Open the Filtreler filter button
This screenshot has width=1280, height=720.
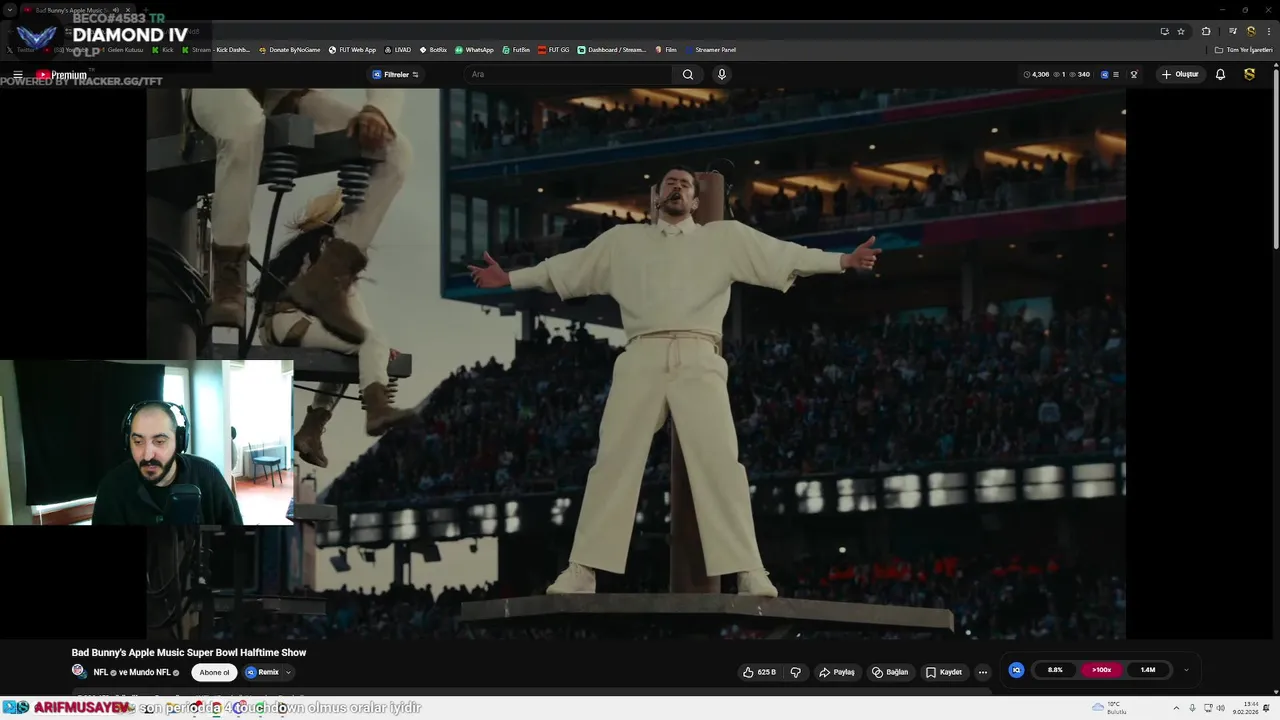[x=396, y=75]
